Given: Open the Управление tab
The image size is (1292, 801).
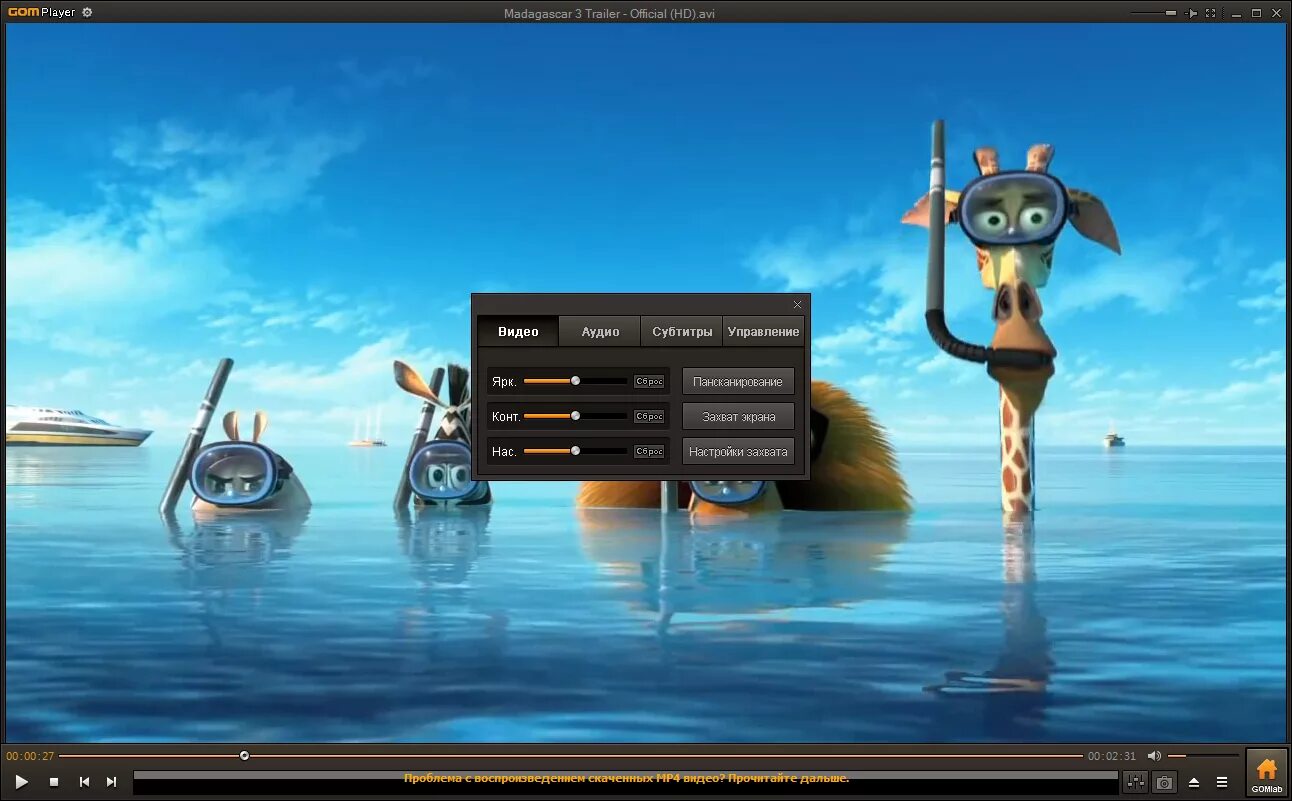Looking at the screenshot, I should (x=763, y=331).
